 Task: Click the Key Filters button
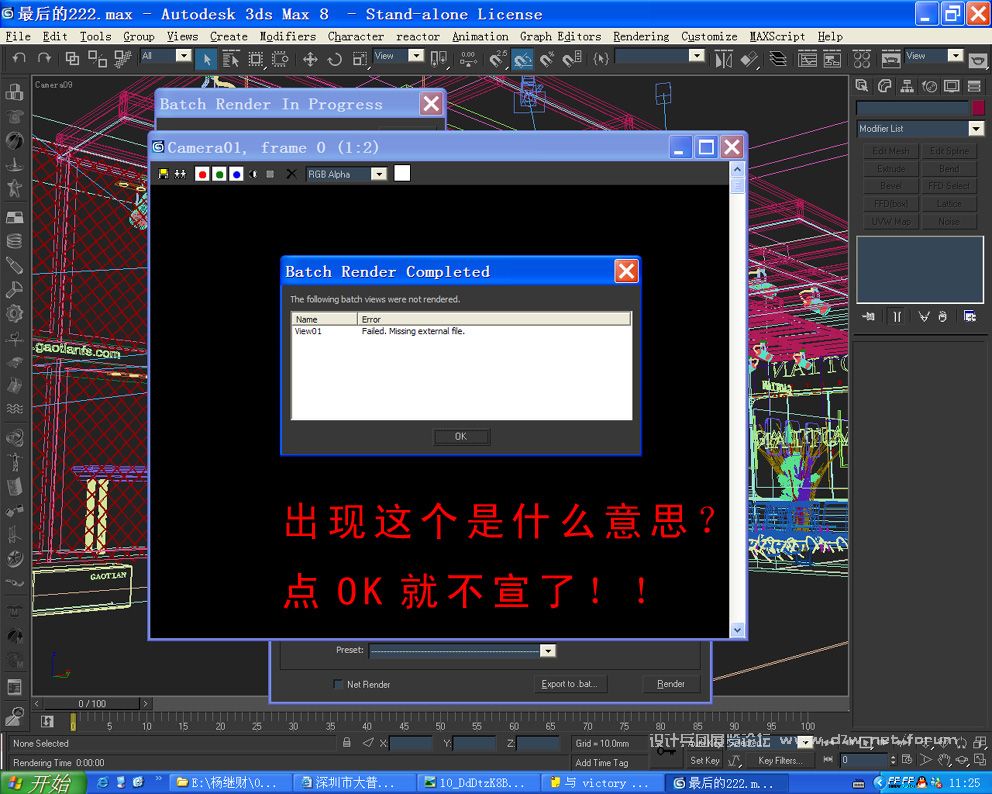click(780, 760)
